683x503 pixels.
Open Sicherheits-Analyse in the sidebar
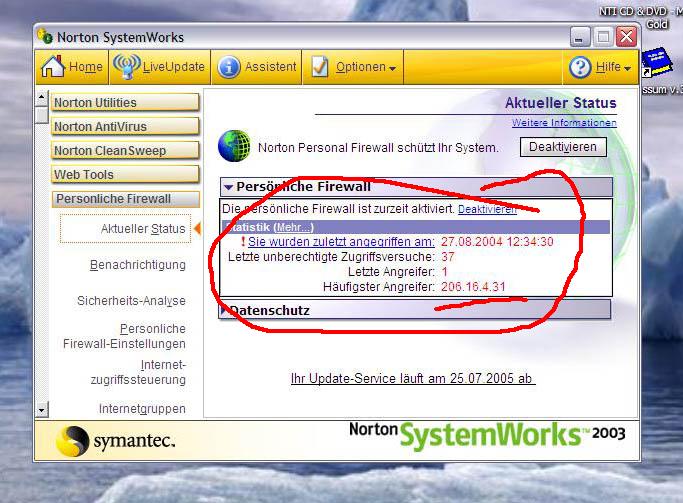point(131,301)
